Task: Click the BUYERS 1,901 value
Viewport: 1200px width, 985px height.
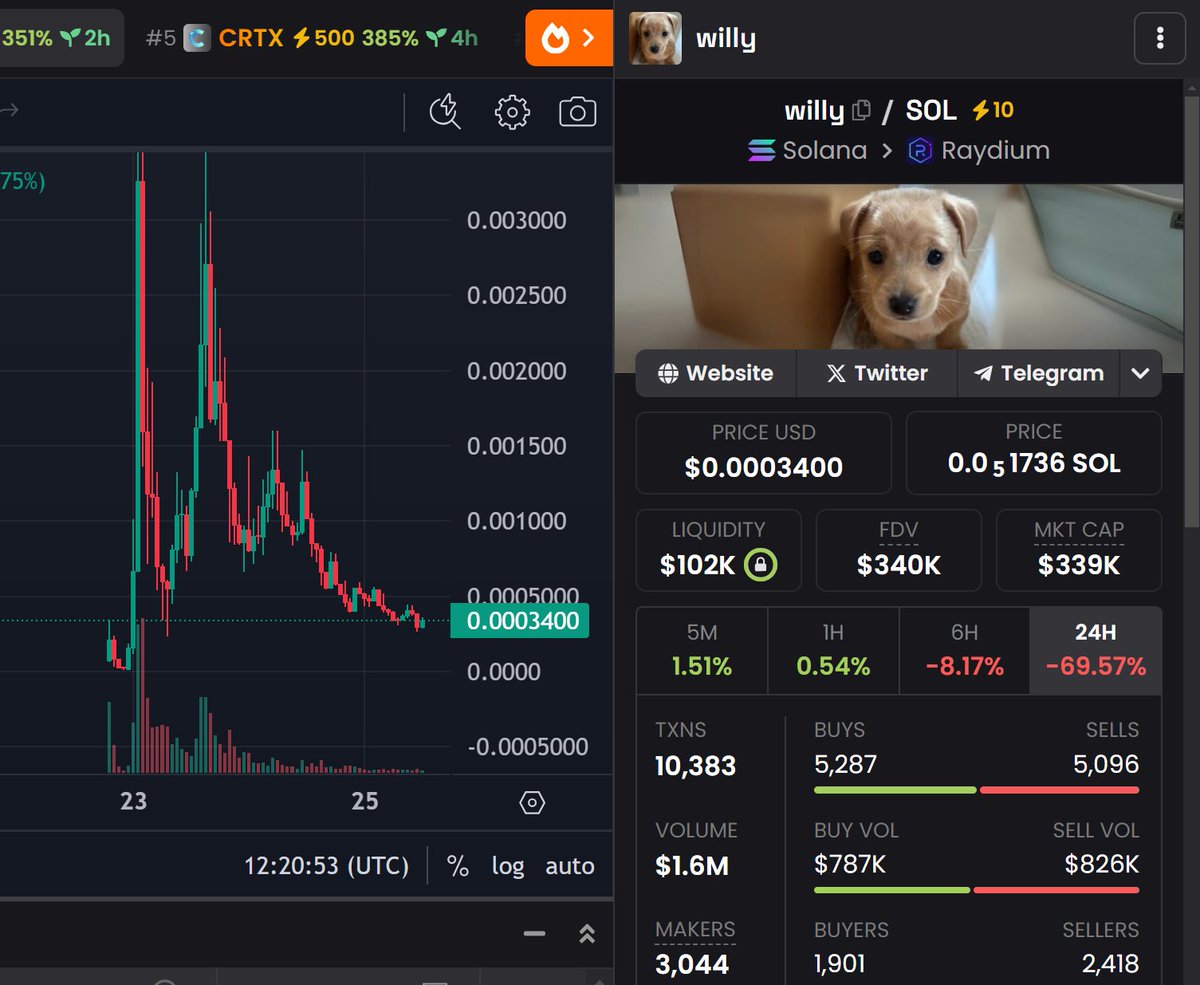Action: [840, 964]
